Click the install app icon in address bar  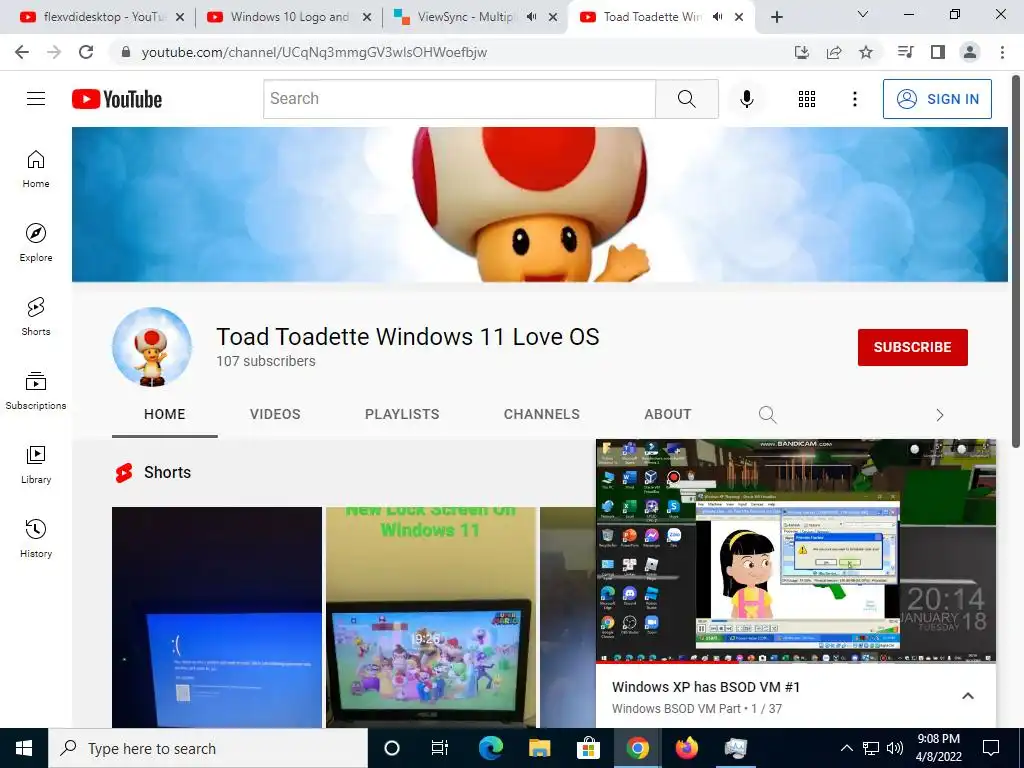pyautogui.click(x=802, y=52)
